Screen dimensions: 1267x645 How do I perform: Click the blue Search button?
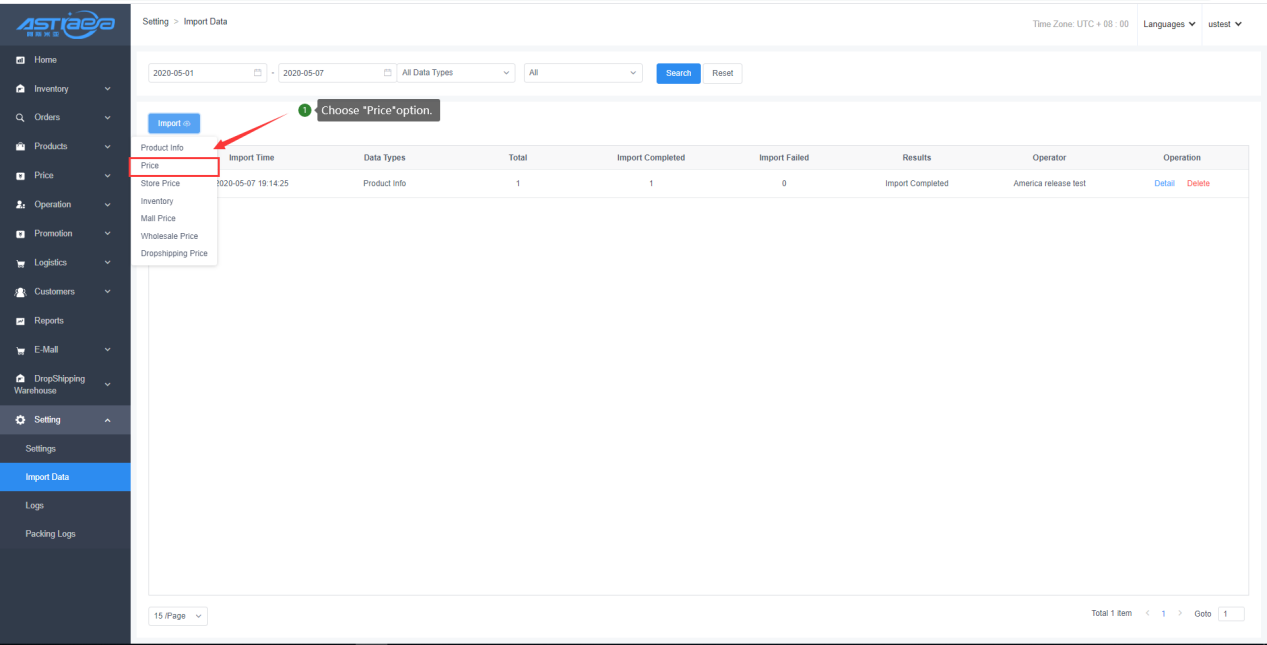click(678, 73)
